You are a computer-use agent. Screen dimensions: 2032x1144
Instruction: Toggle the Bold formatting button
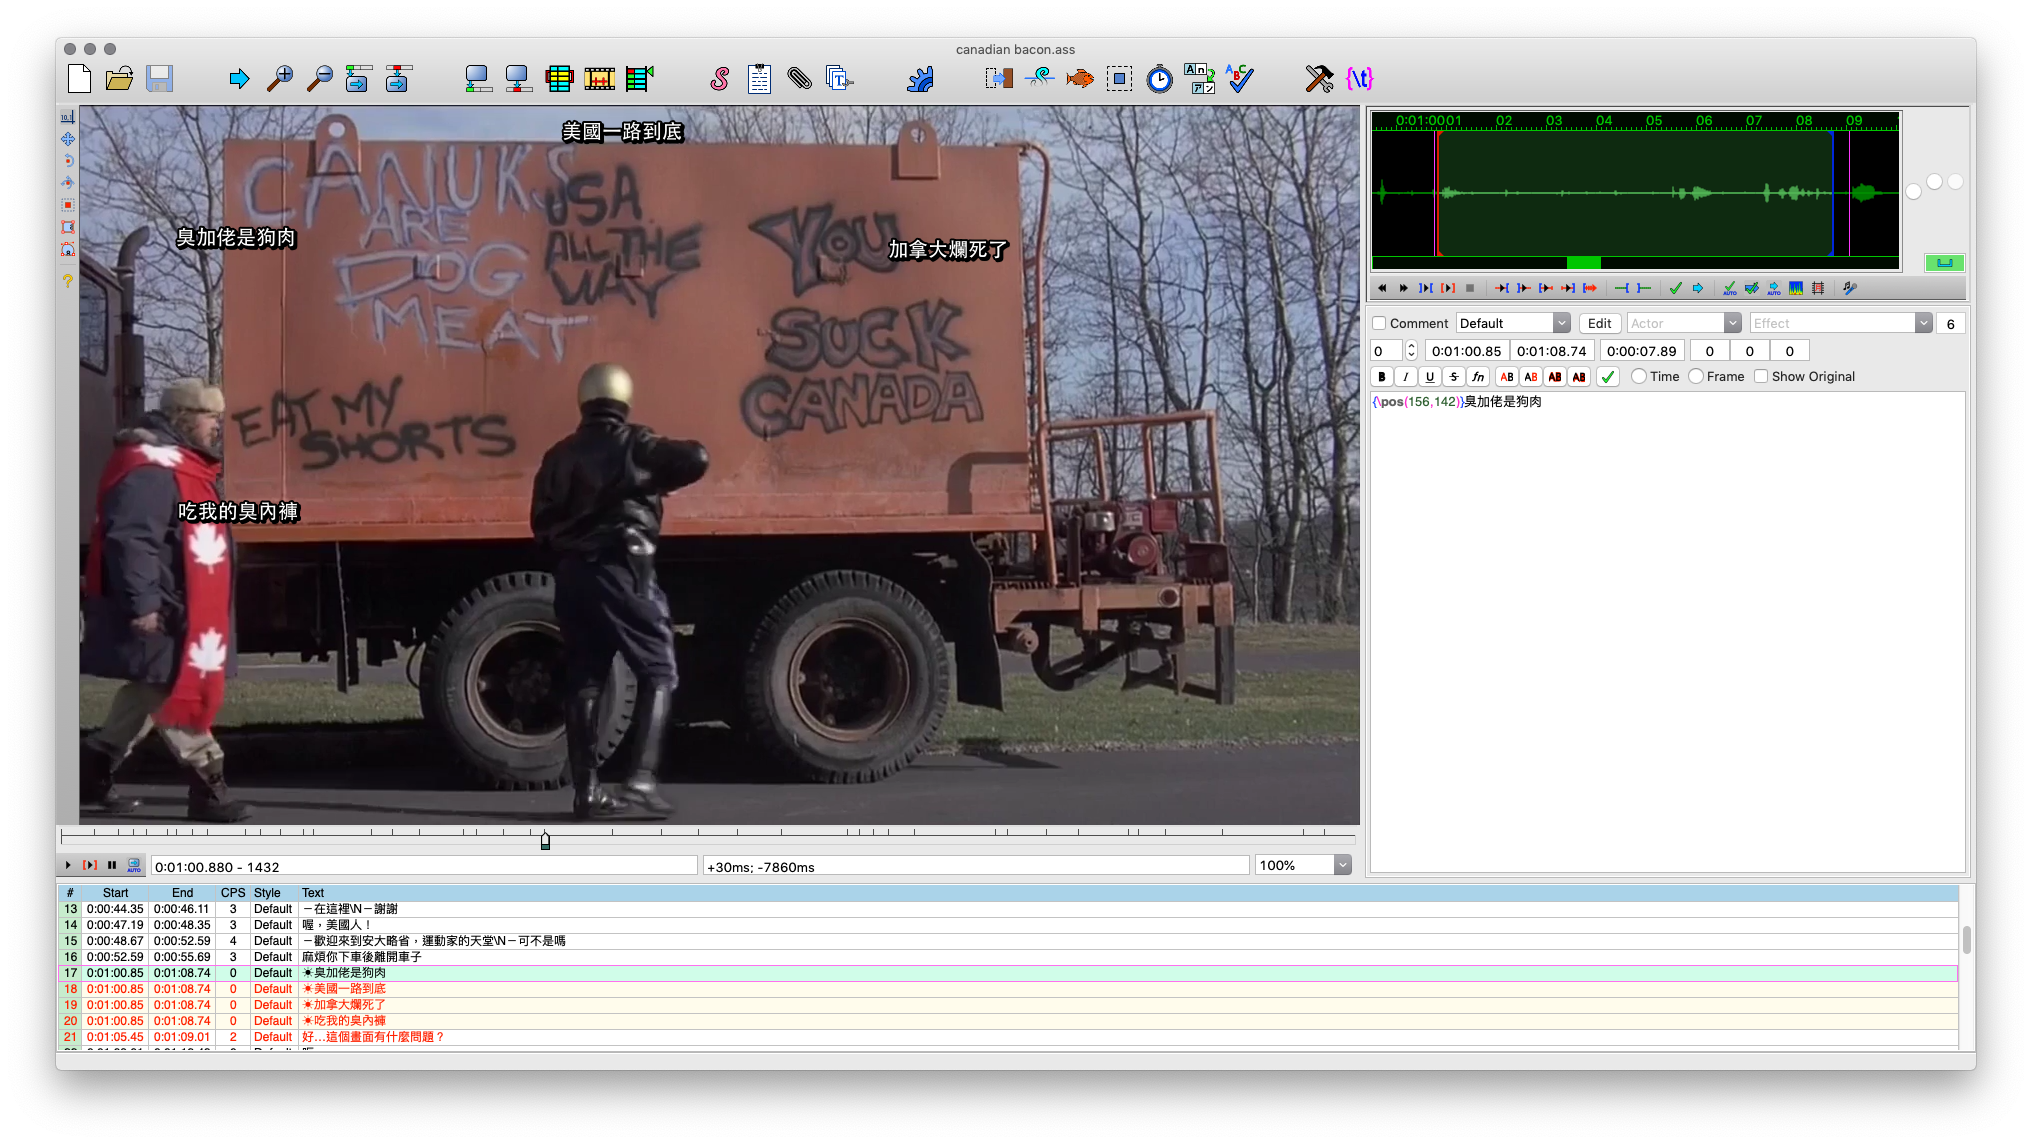pos(1382,376)
